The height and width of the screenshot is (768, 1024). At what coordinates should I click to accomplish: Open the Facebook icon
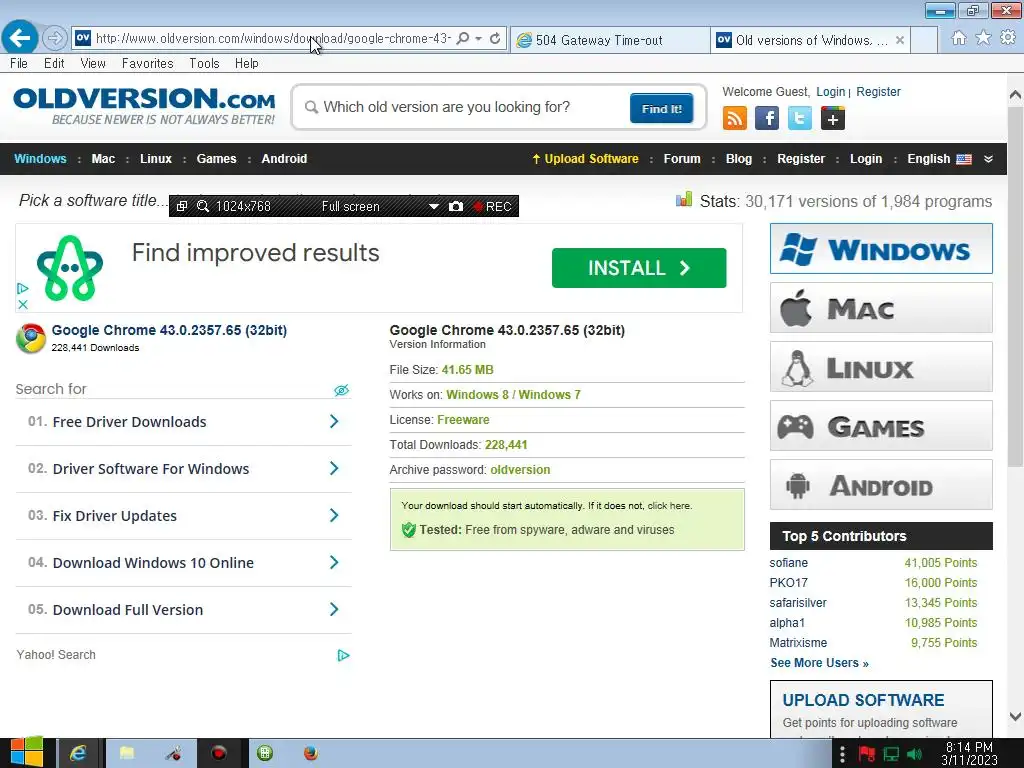767,118
